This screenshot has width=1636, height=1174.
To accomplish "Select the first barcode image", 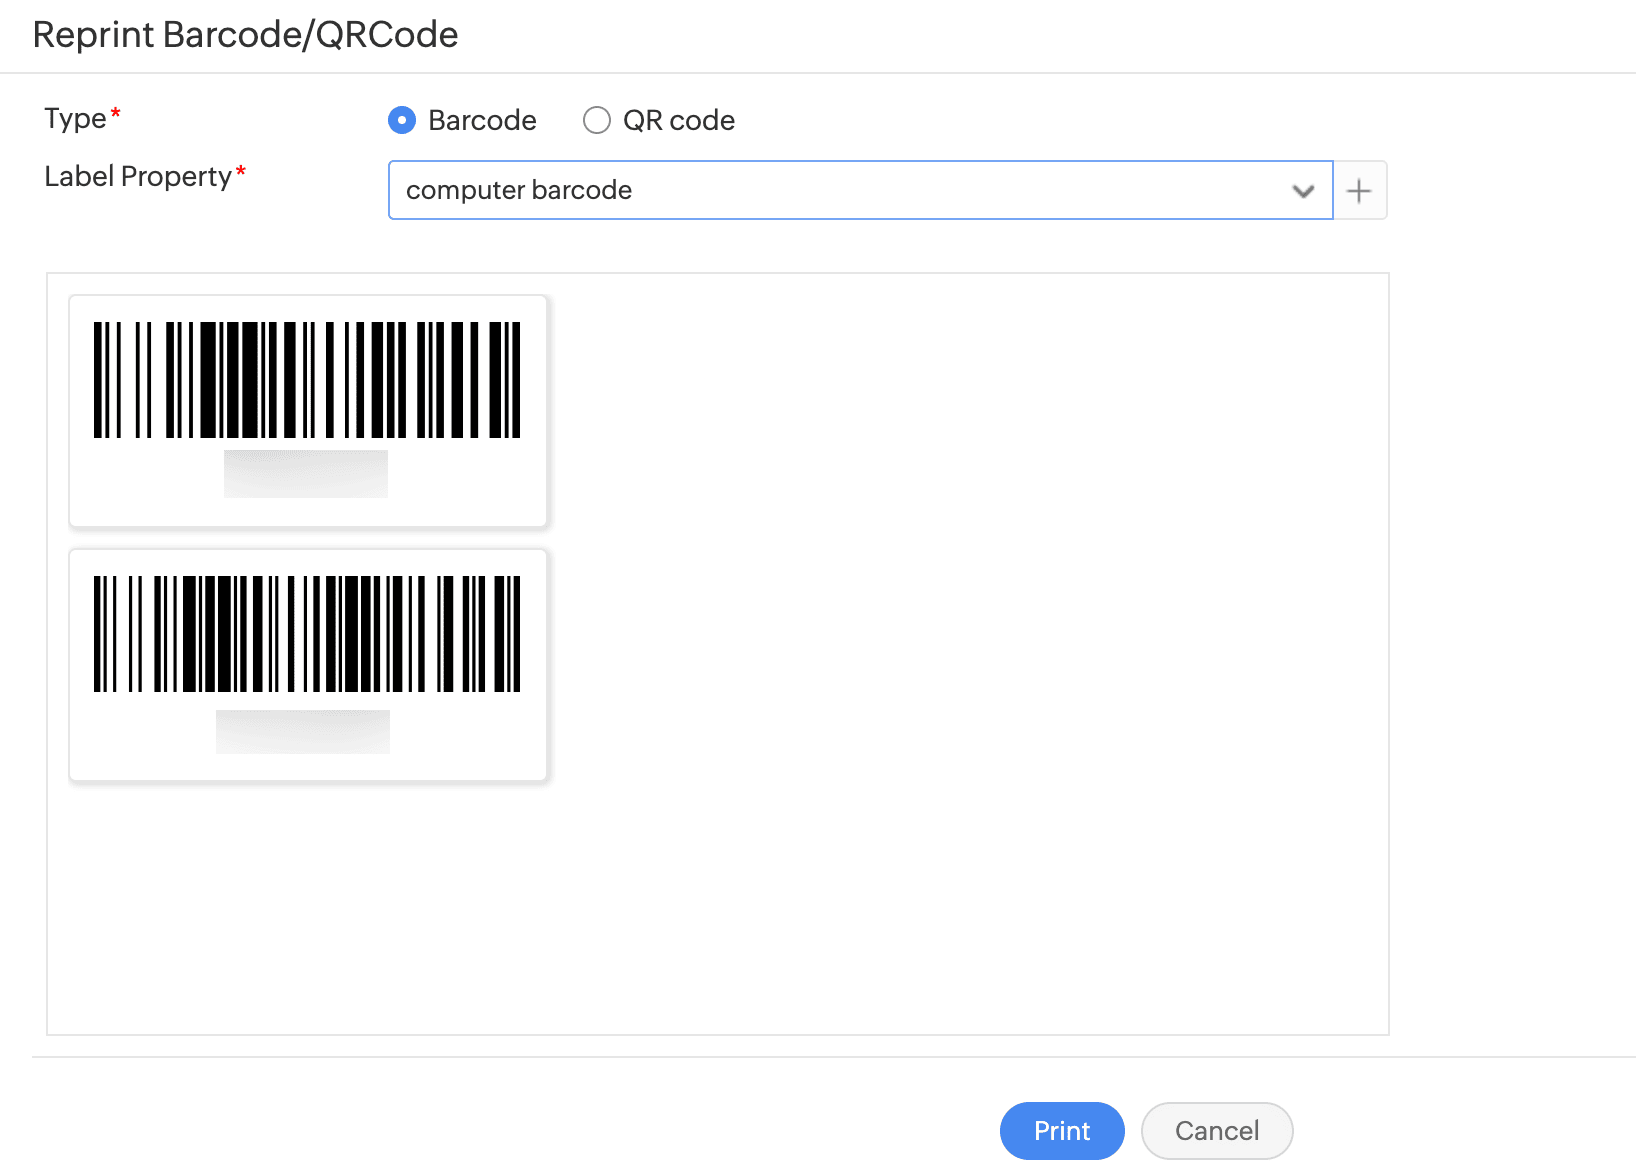I will (307, 380).
